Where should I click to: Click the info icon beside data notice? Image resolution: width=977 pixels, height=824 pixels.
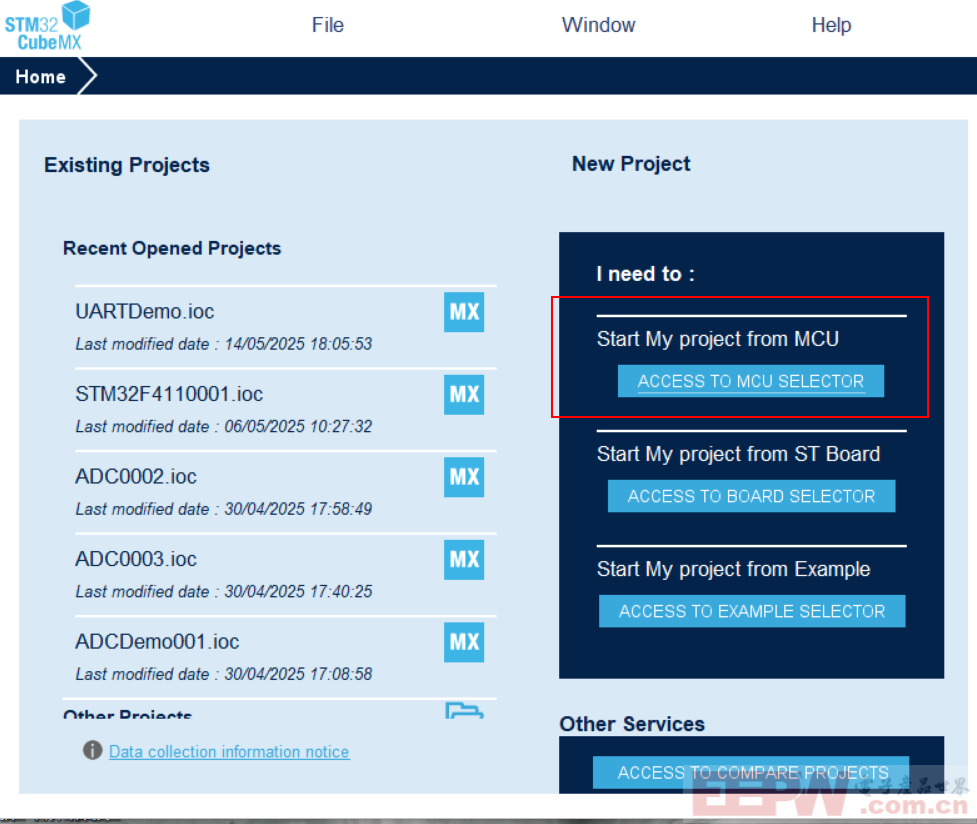pyautogui.click(x=93, y=750)
